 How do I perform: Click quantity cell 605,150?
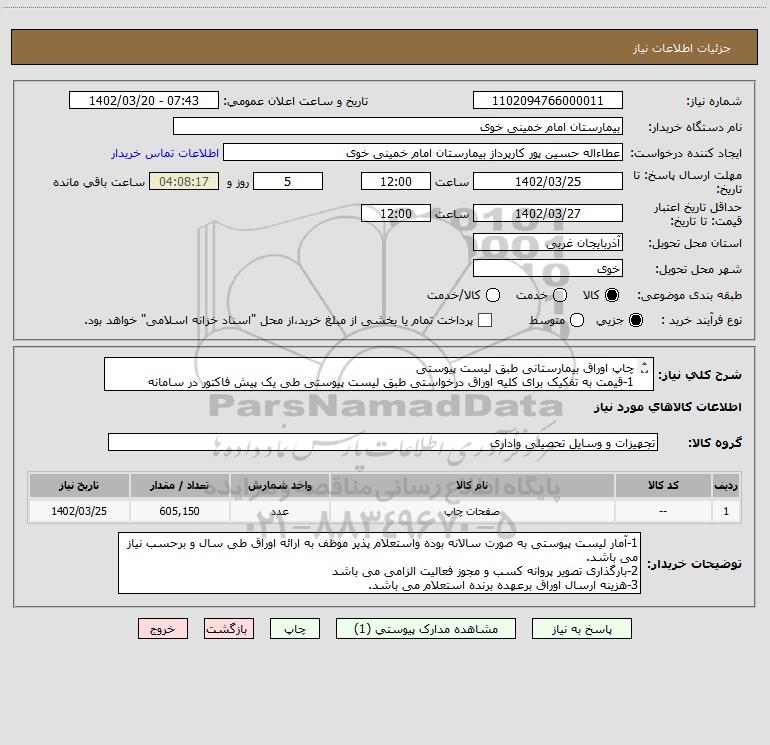tap(179, 511)
